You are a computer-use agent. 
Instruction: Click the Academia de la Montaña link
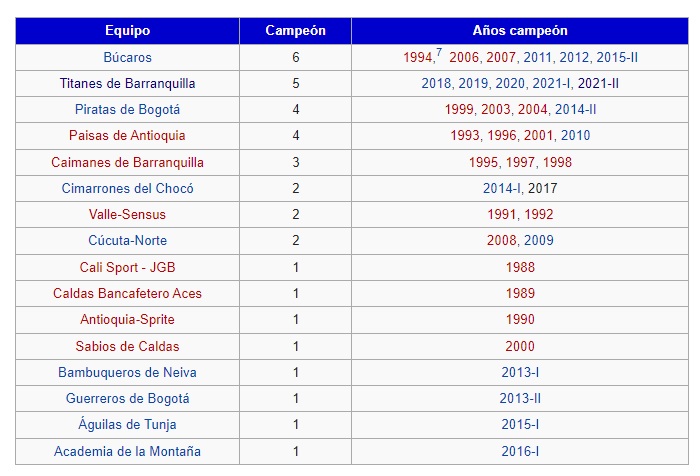coord(128,451)
